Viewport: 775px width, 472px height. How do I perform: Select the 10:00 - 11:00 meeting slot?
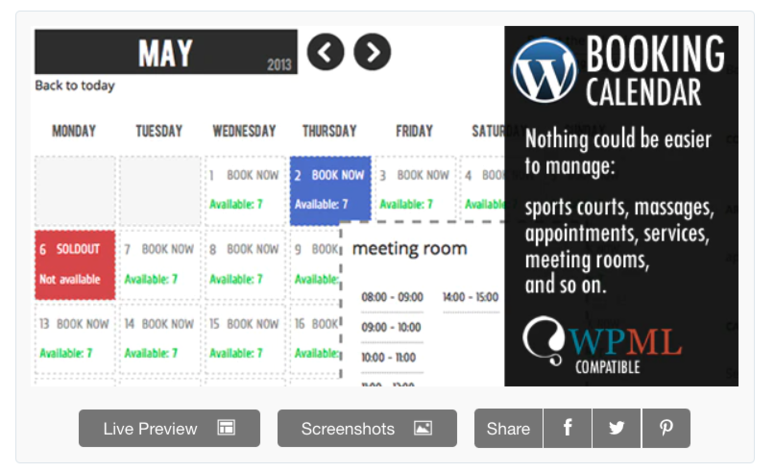388,357
